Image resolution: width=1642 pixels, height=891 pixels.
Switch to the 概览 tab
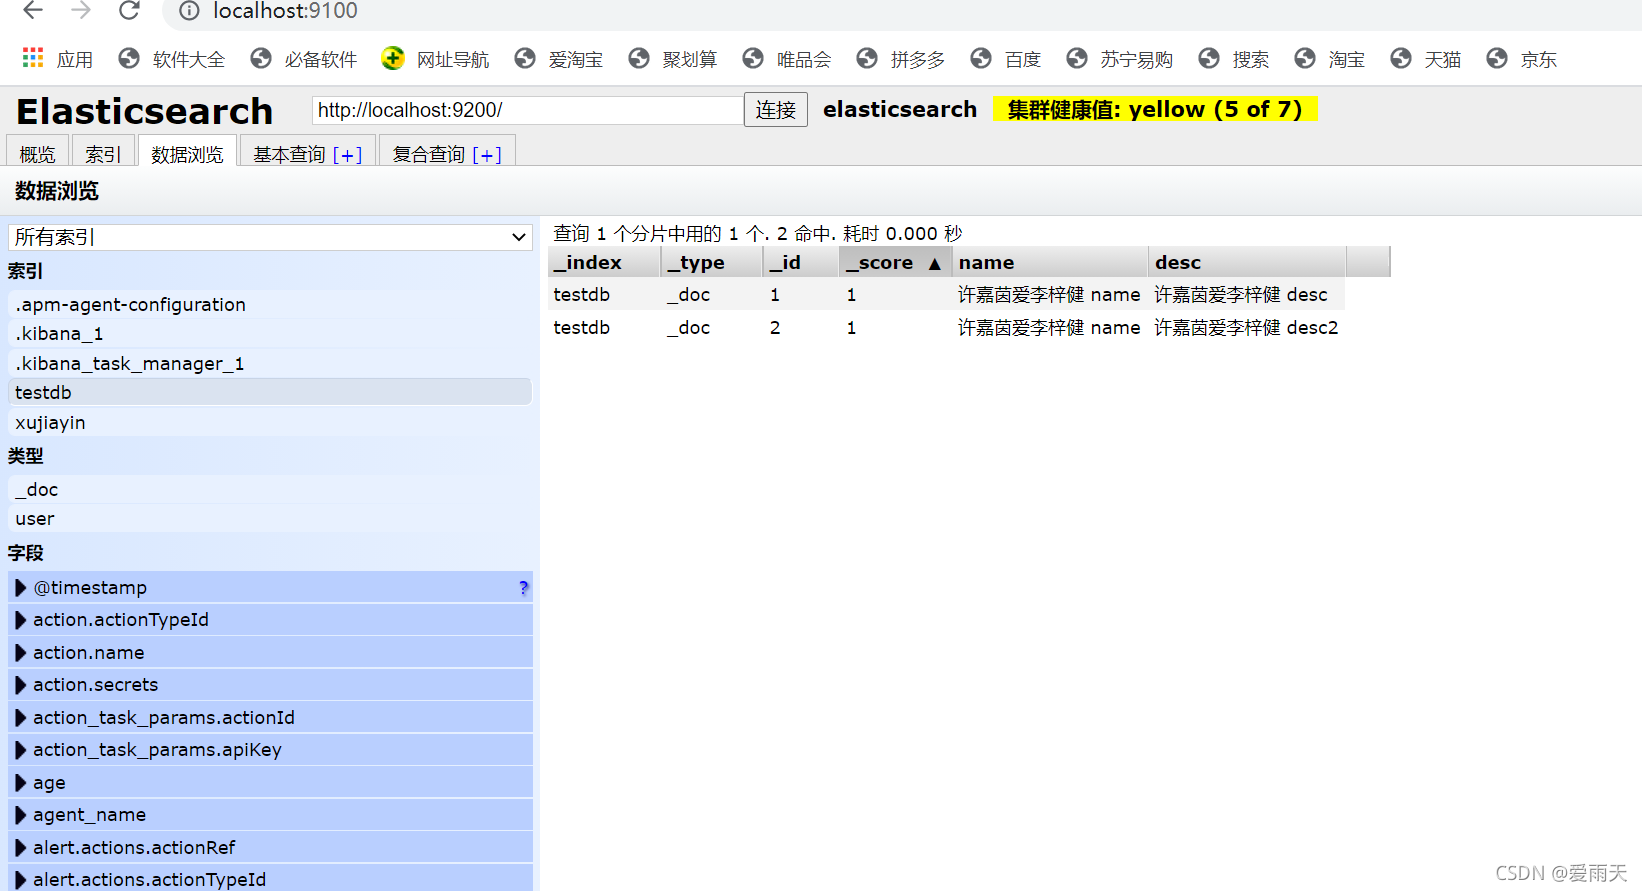coord(38,152)
